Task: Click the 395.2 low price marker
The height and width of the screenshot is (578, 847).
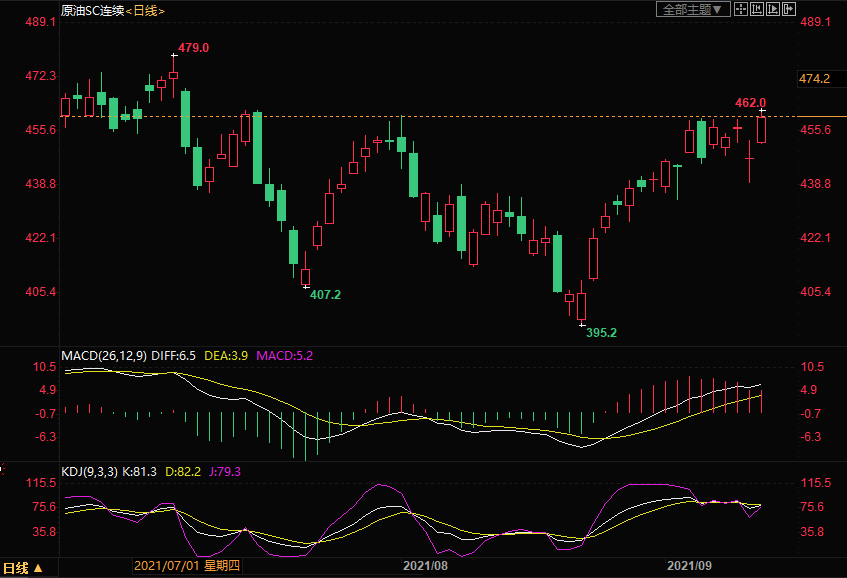Action: click(x=601, y=332)
